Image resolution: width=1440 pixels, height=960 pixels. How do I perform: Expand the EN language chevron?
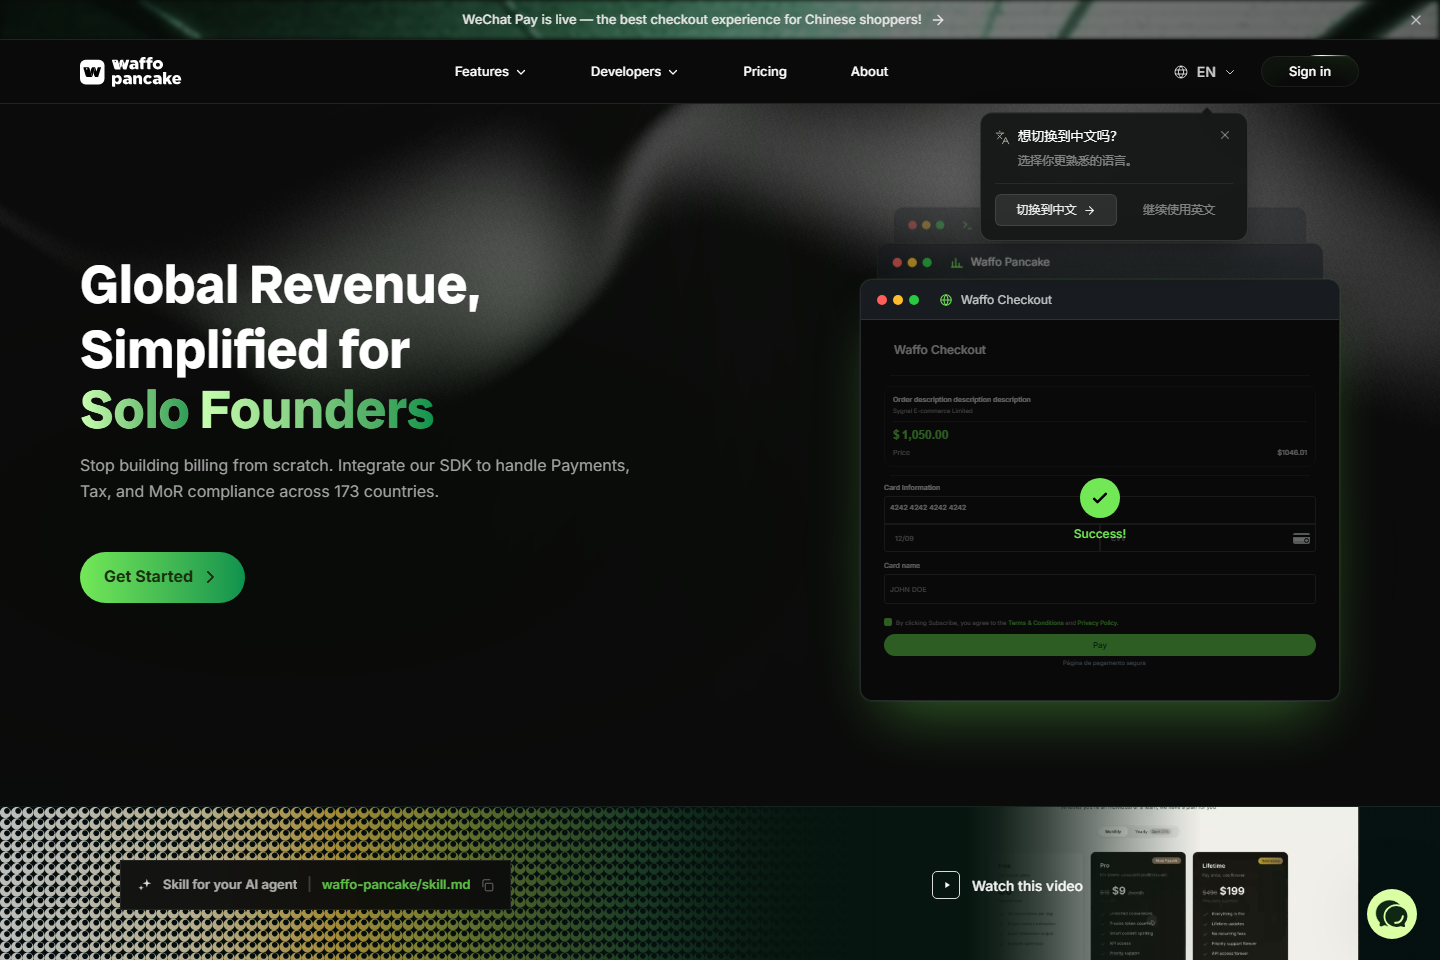1230,72
